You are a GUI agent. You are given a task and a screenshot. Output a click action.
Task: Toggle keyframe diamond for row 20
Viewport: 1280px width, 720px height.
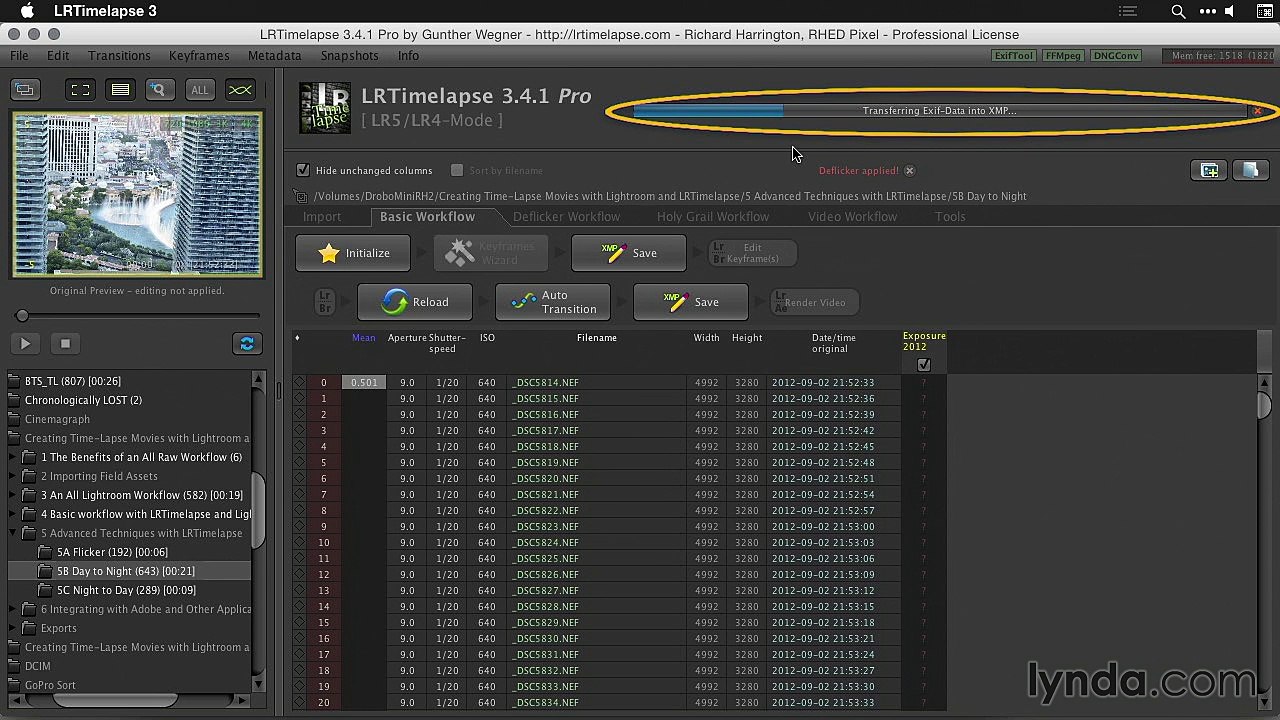click(299, 703)
